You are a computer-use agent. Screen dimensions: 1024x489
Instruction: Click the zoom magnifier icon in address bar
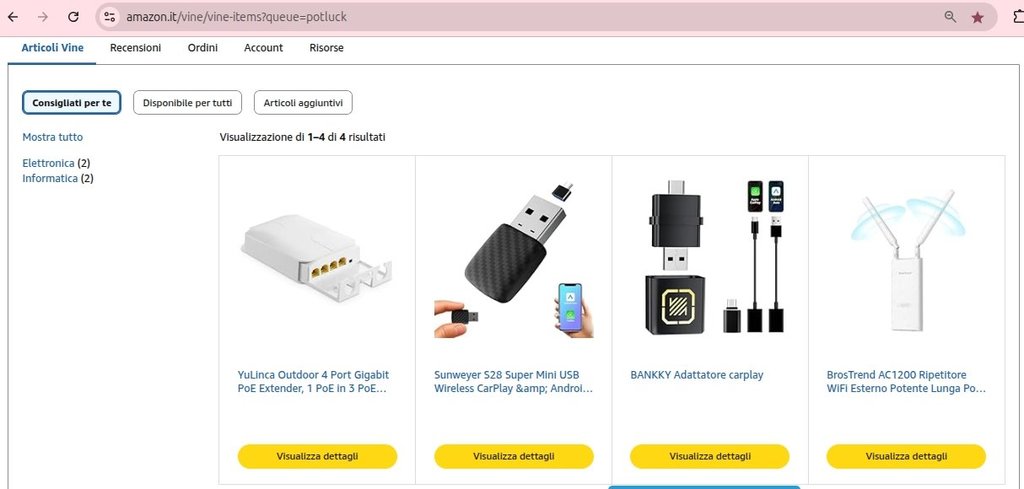click(950, 17)
